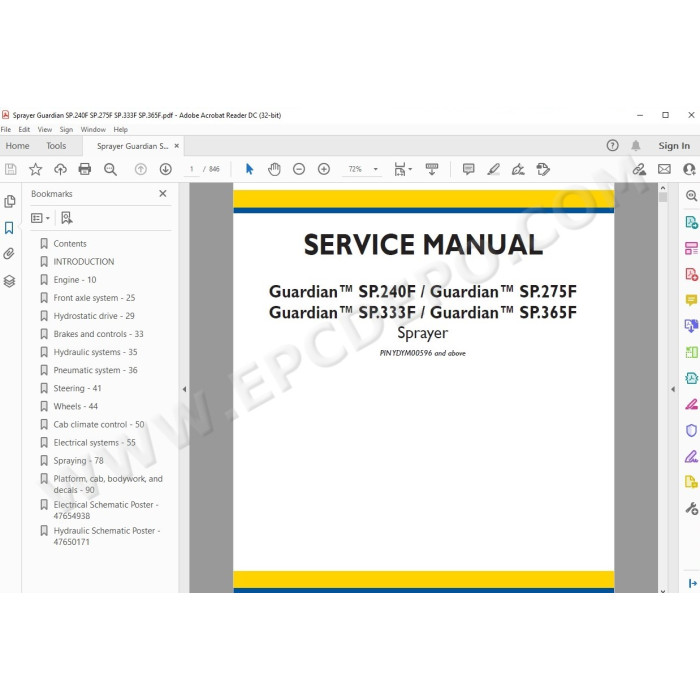Open the Edit menu
Viewport: 700px width, 700px height.
(24, 129)
